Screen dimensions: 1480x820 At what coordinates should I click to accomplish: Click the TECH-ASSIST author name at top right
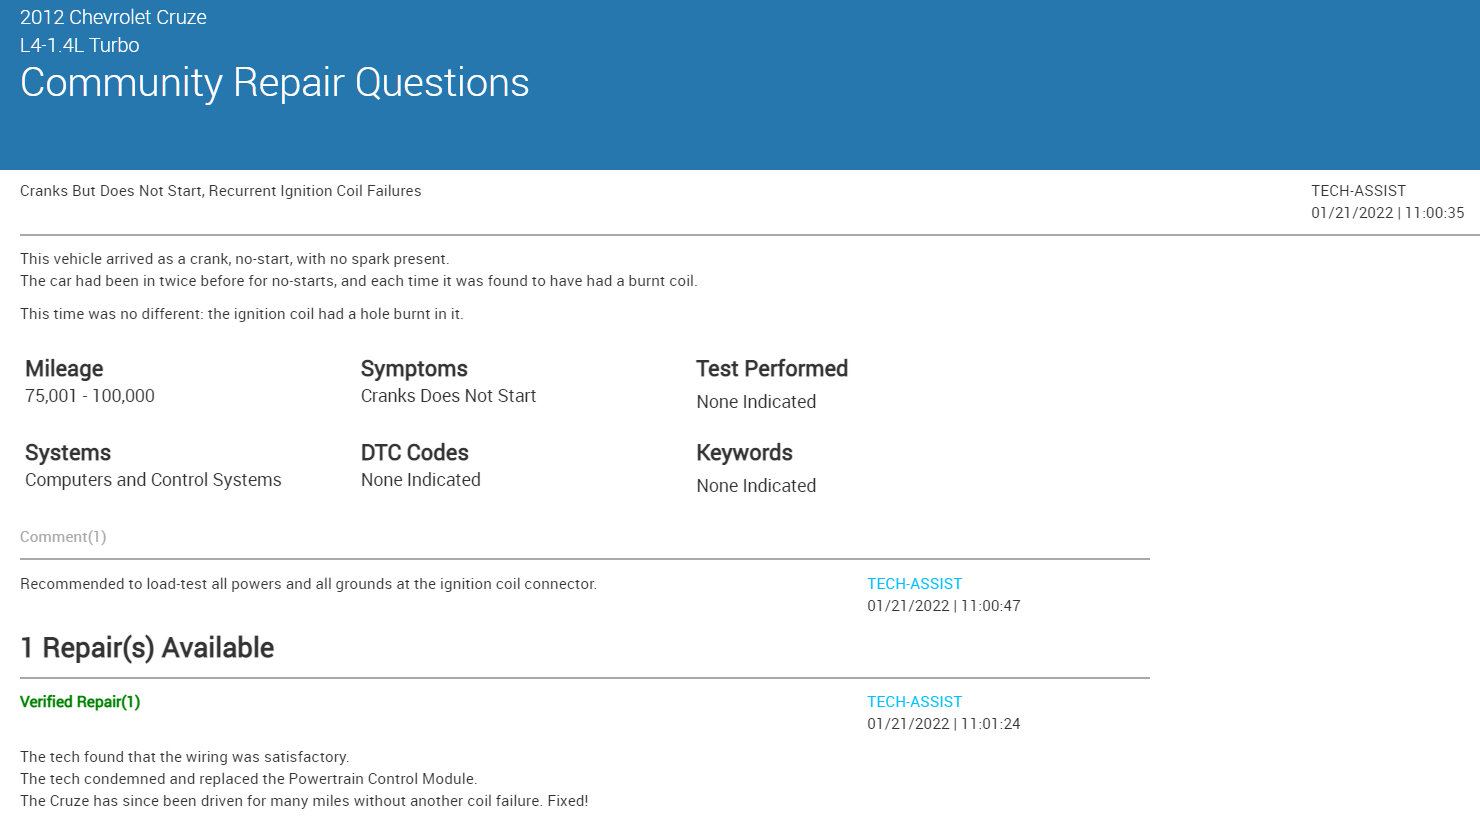pyautogui.click(x=1358, y=191)
